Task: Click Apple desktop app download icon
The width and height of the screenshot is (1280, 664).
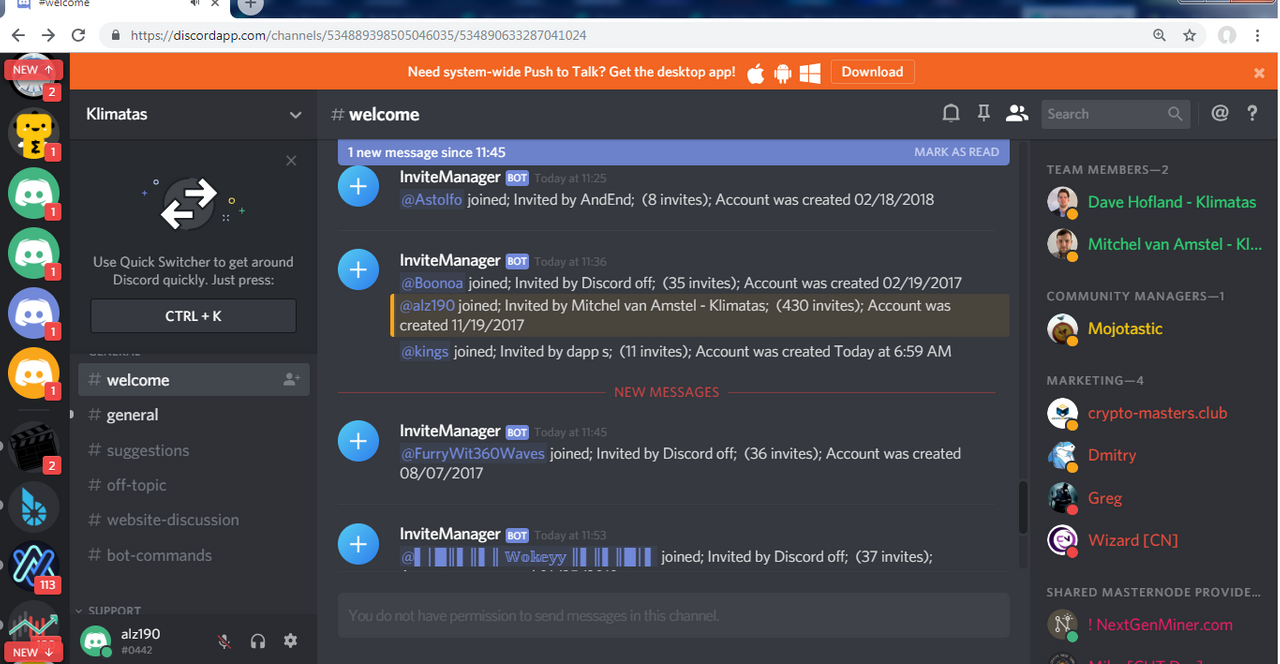Action: (756, 72)
